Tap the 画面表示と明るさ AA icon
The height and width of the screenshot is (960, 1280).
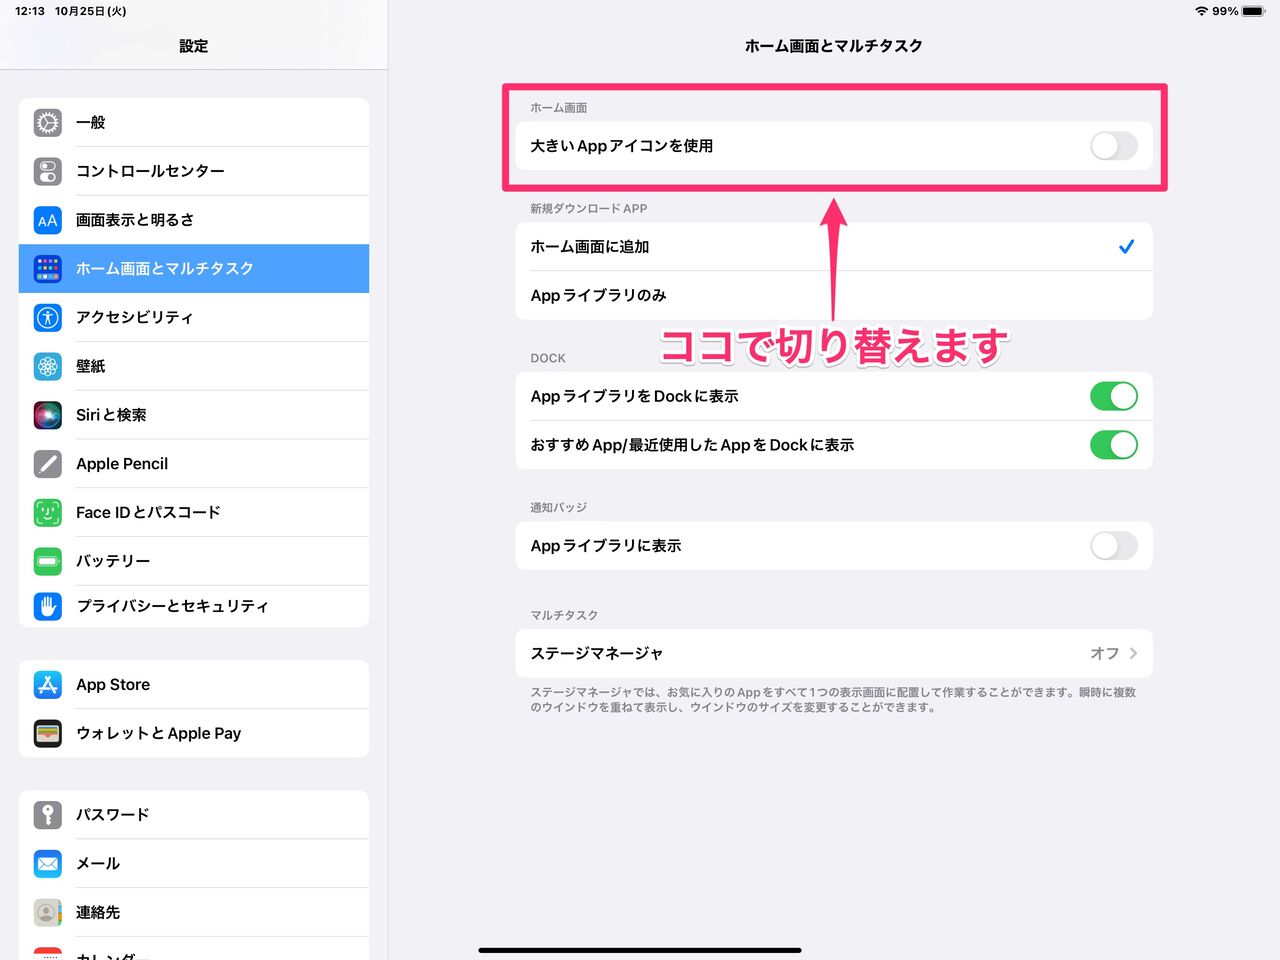(x=48, y=221)
